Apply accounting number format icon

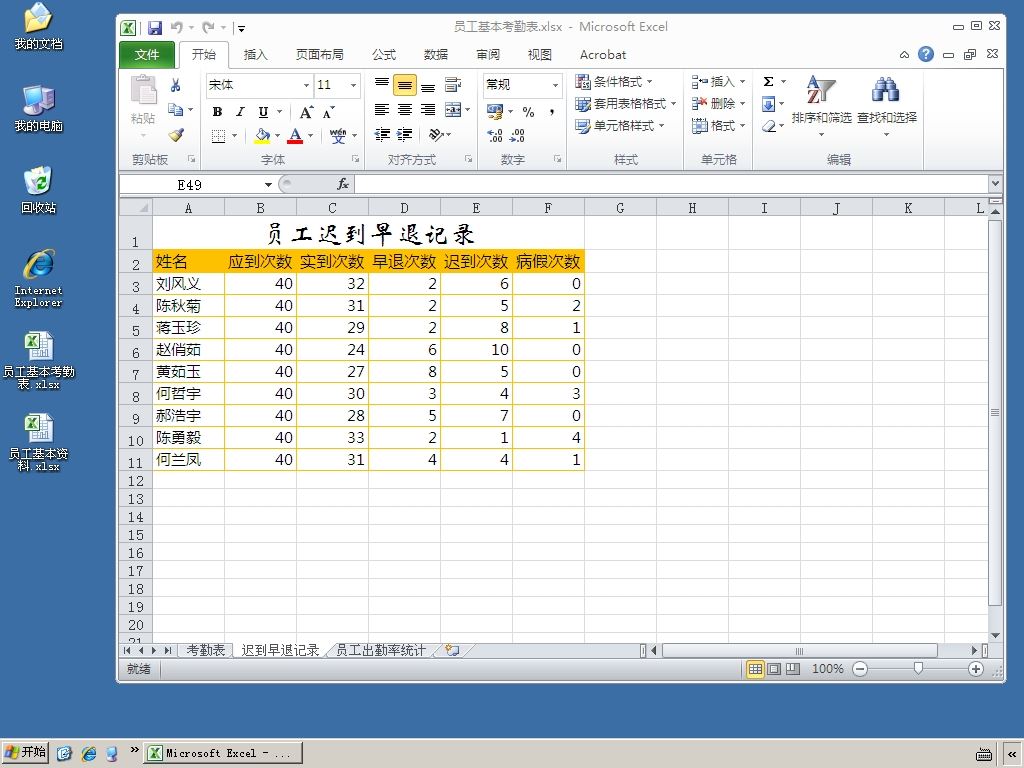(495, 112)
